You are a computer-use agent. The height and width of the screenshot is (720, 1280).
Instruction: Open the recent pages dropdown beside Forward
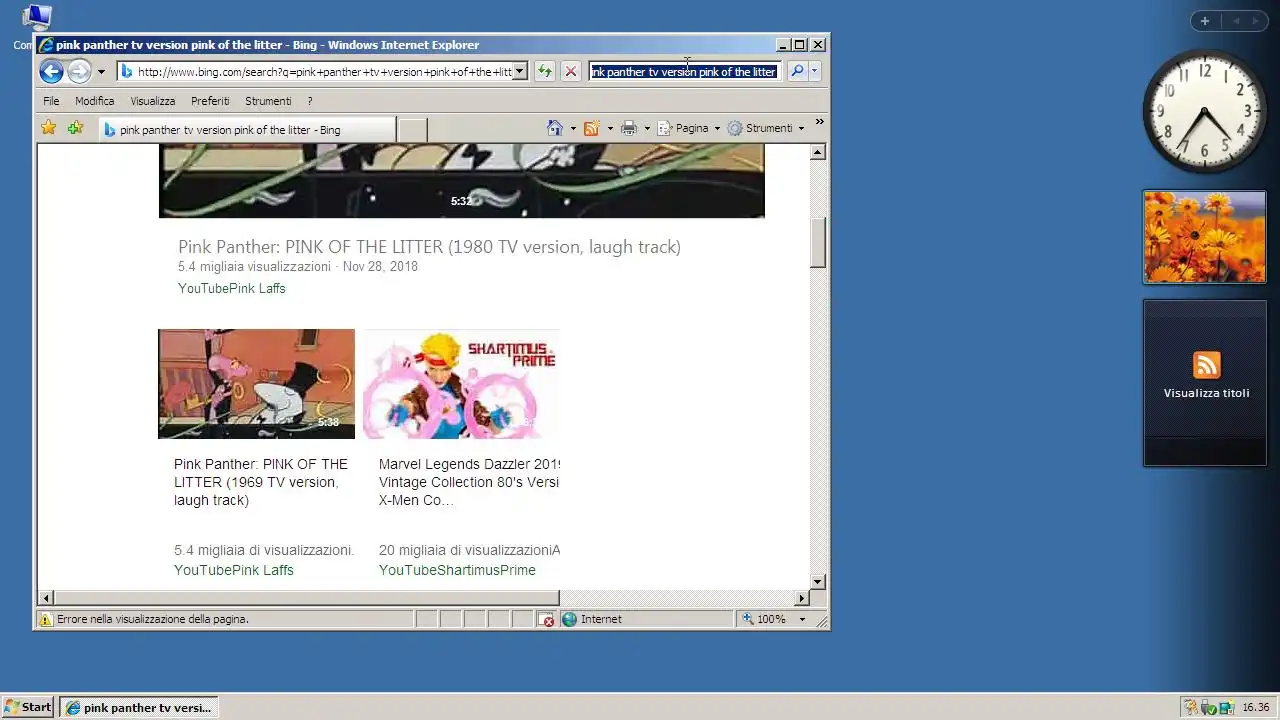tap(101, 72)
